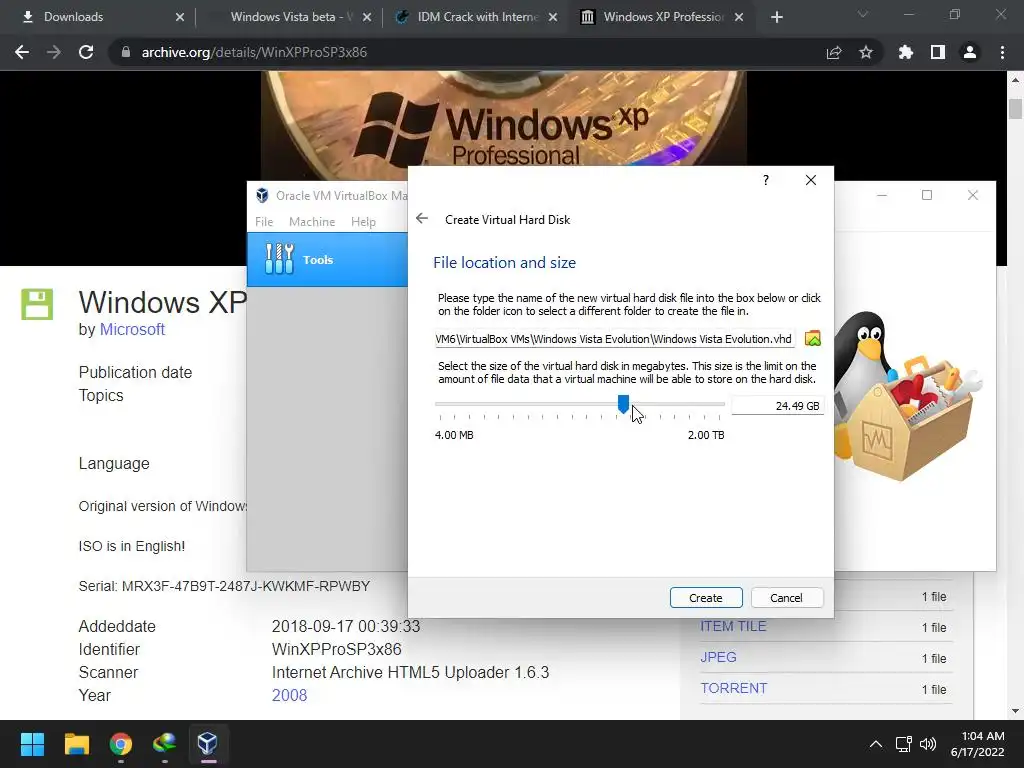Click the page's vertical scrollbar thumb
This screenshot has width=1024, height=768.
point(1015,108)
